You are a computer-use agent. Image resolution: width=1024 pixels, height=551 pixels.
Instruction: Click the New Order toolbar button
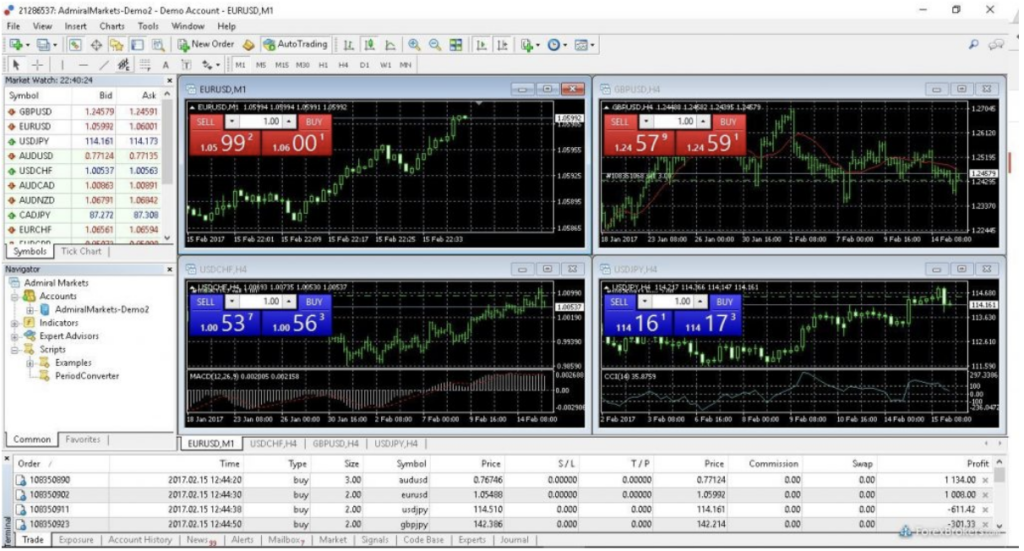coord(206,45)
